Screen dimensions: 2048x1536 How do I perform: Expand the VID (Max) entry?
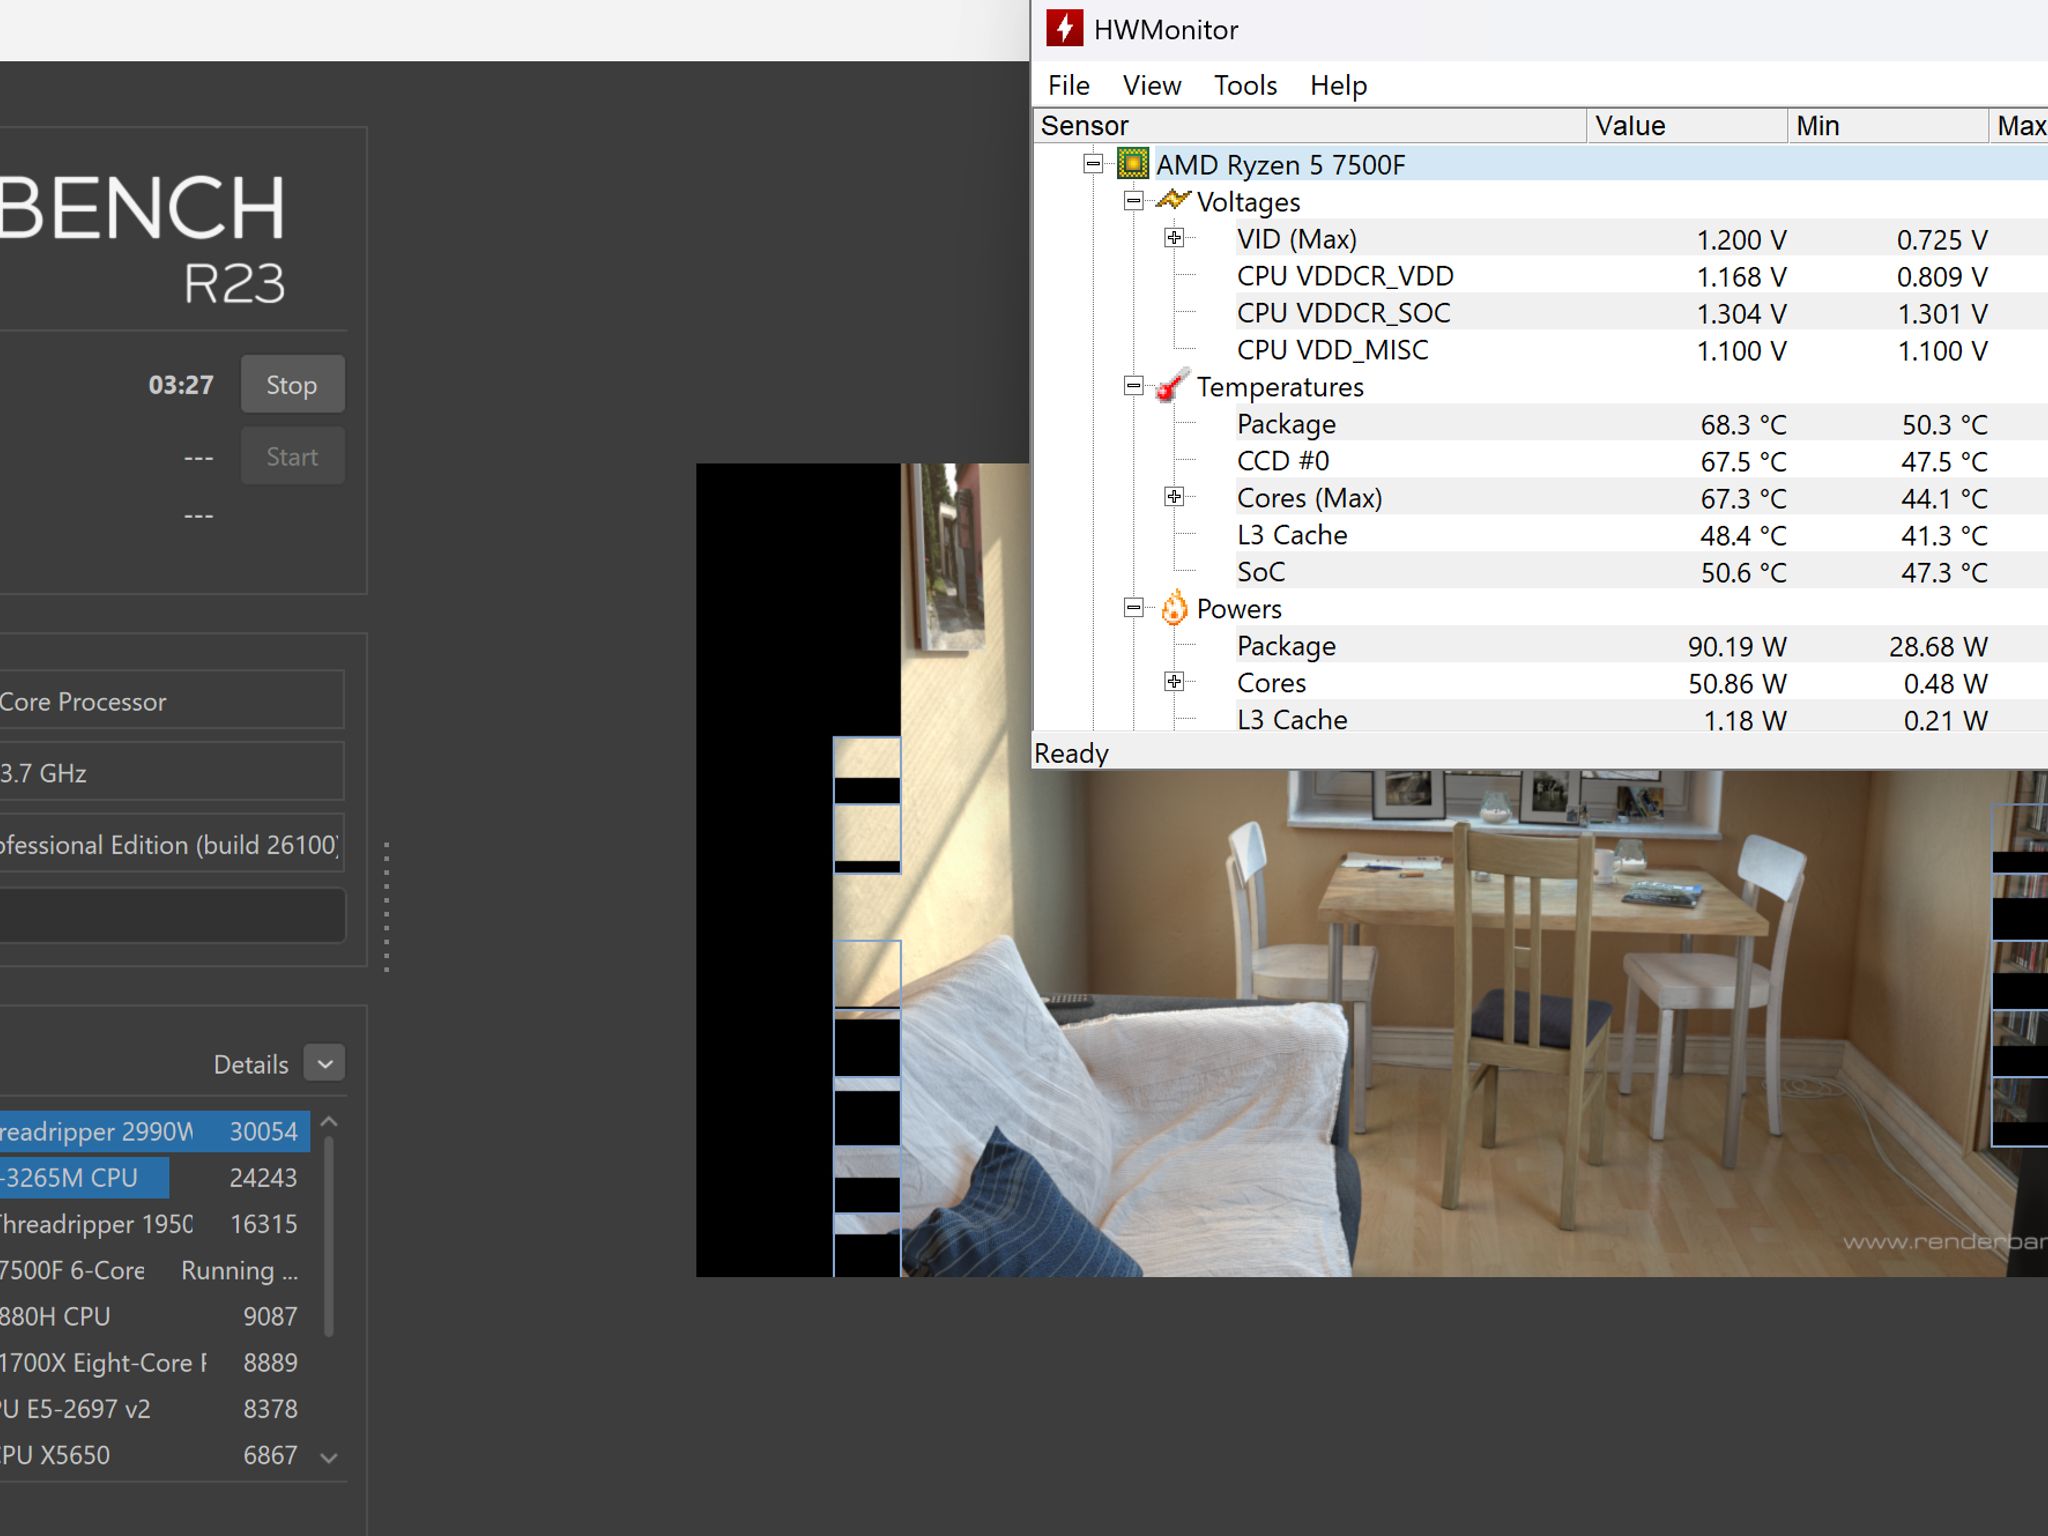1174,238
